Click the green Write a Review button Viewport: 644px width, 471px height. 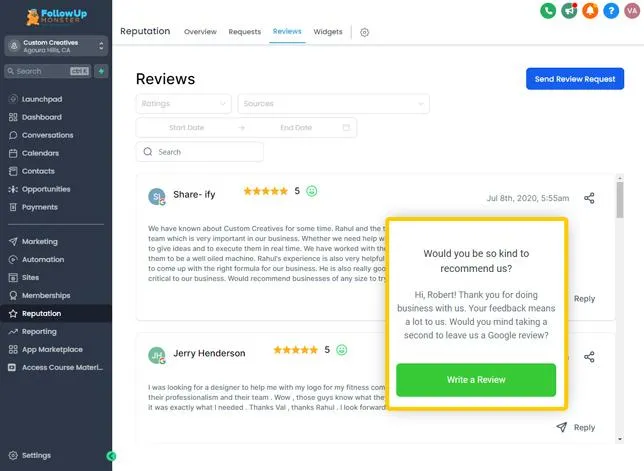click(x=476, y=380)
